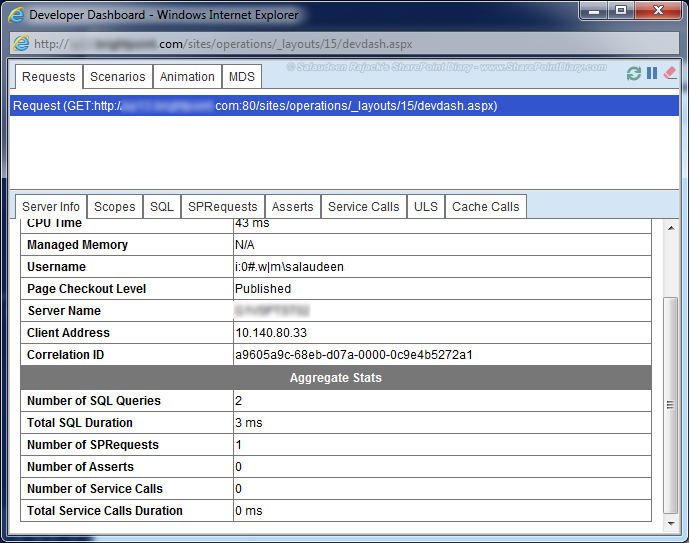Click the page icon in the address bar
This screenshot has height=543, width=690.
click(21, 44)
